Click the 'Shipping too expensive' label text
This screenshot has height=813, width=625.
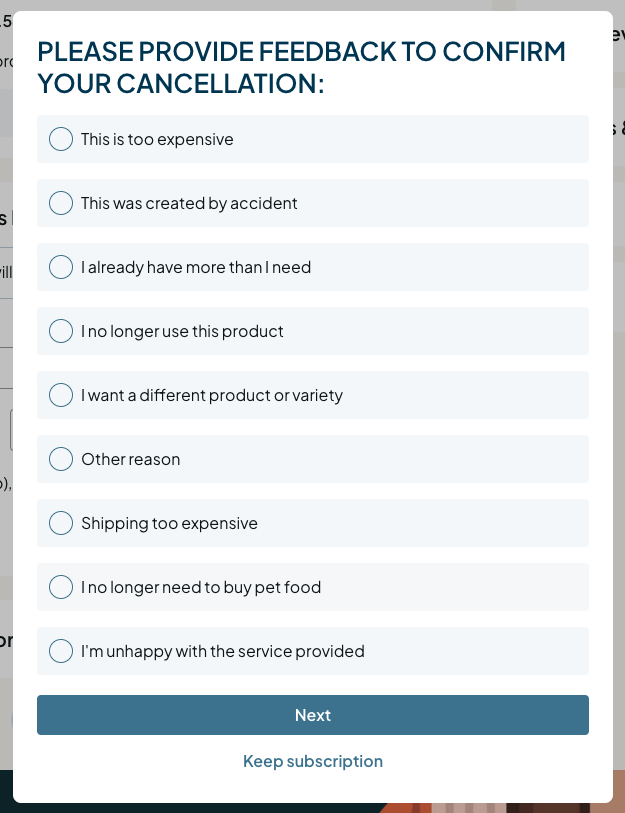[x=169, y=524]
